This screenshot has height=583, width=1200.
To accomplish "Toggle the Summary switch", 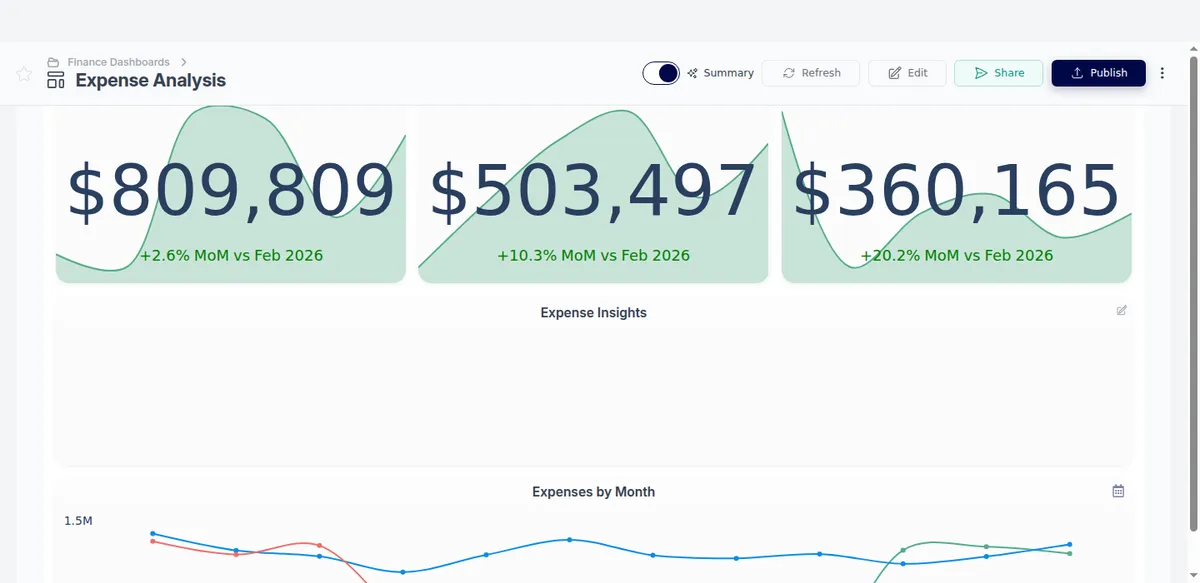I will pos(661,73).
